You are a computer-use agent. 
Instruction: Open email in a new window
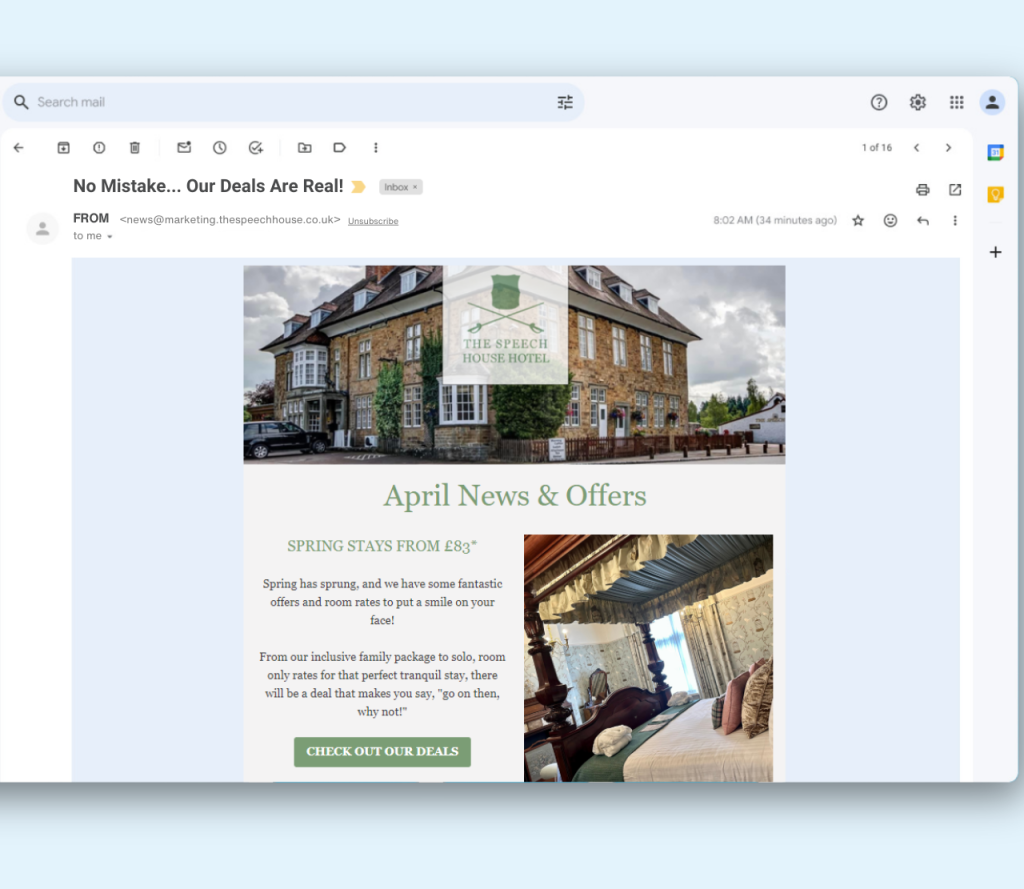click(955, 189)
